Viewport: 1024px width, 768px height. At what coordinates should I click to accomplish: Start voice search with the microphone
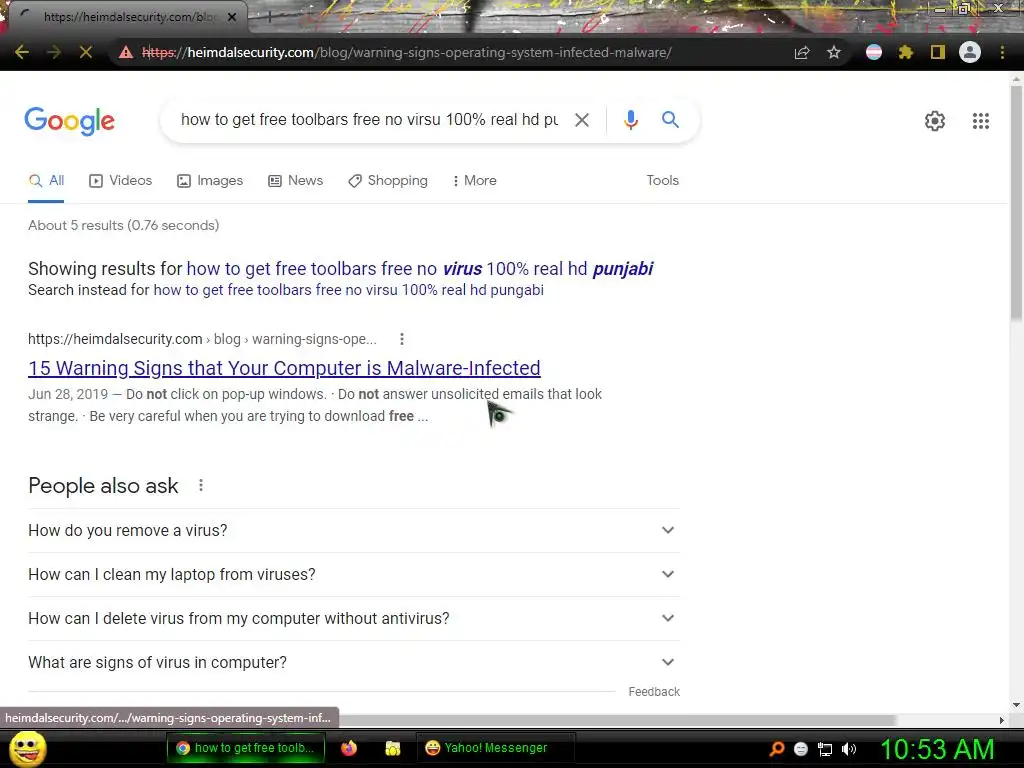click(x=630, y=120)
